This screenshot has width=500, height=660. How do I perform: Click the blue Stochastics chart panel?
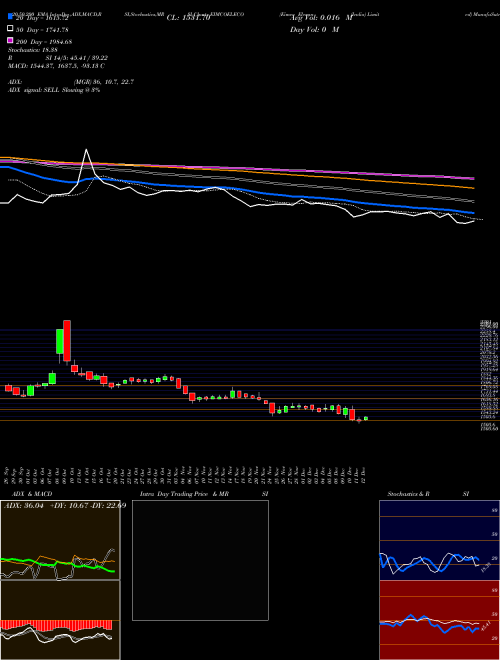(x=439, y=540)
